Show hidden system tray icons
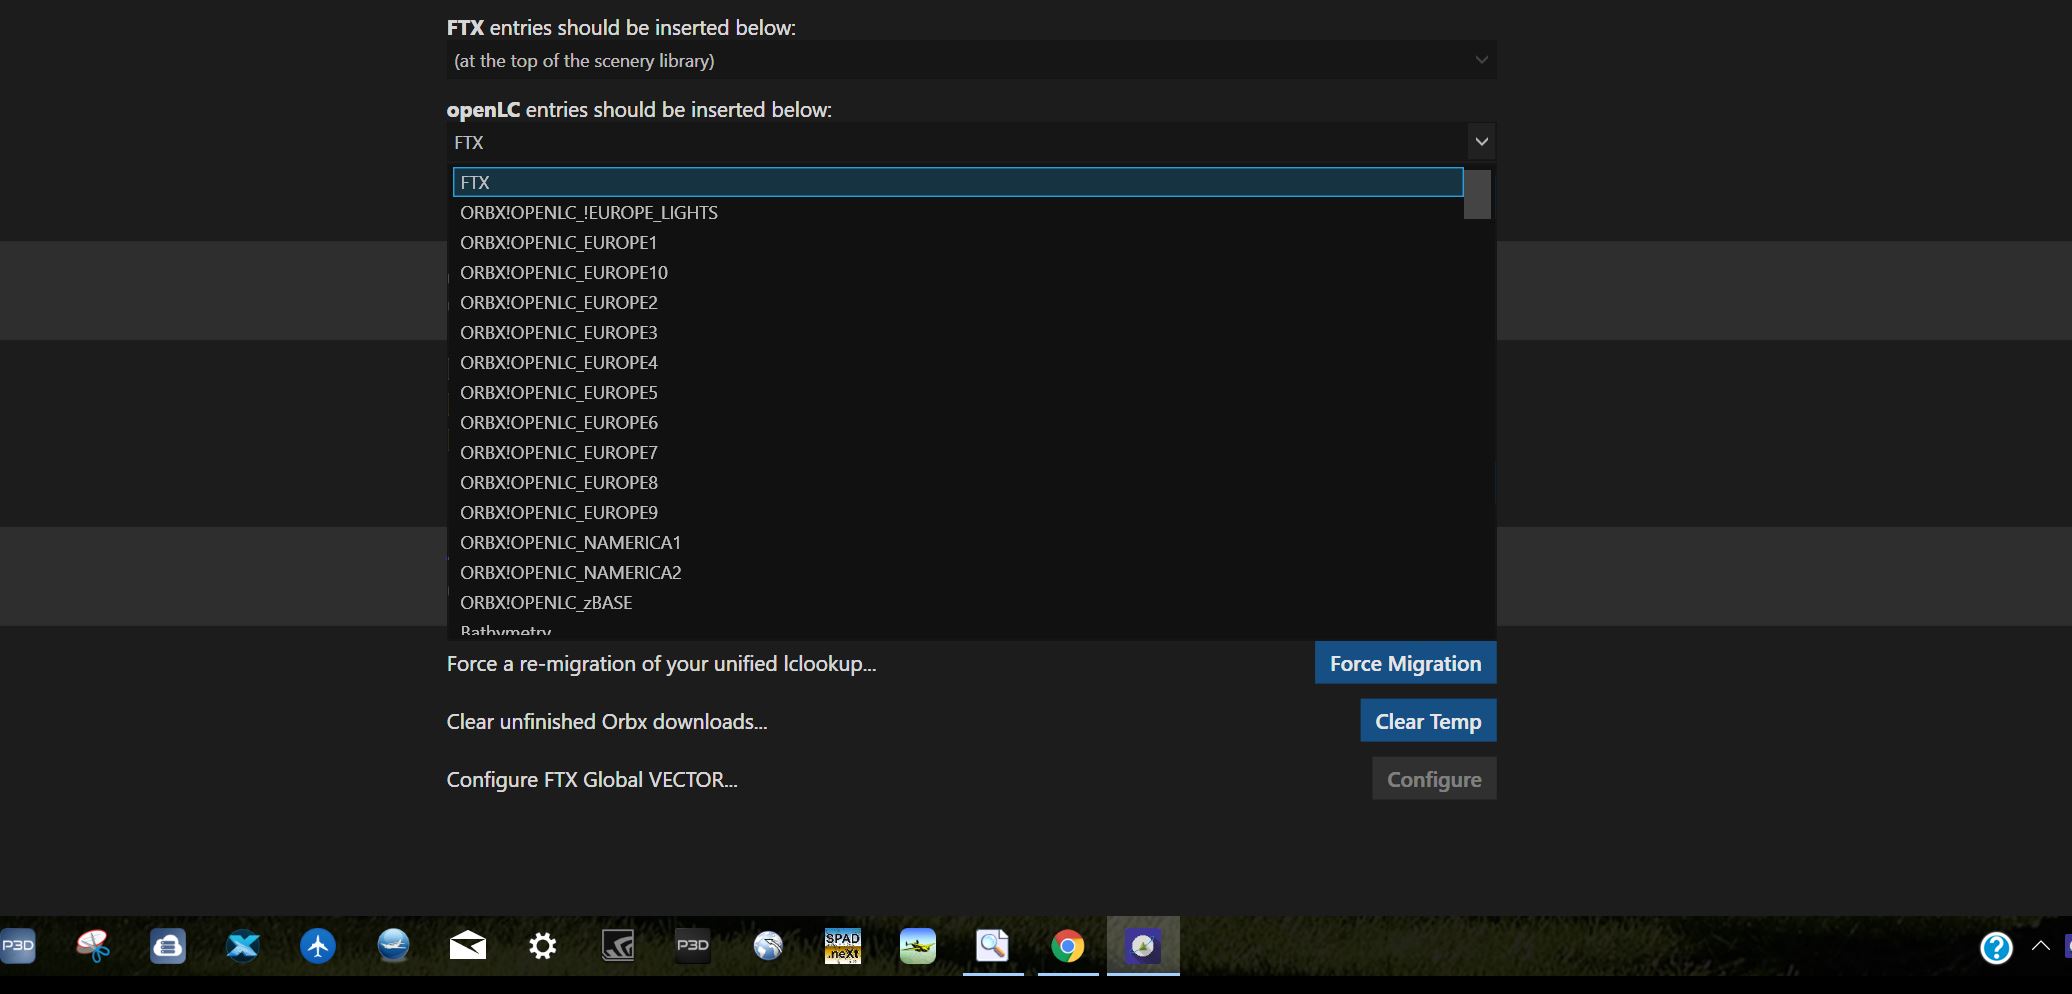Viewport: 2072px width, 994px height. click(x=2041, y=946)
